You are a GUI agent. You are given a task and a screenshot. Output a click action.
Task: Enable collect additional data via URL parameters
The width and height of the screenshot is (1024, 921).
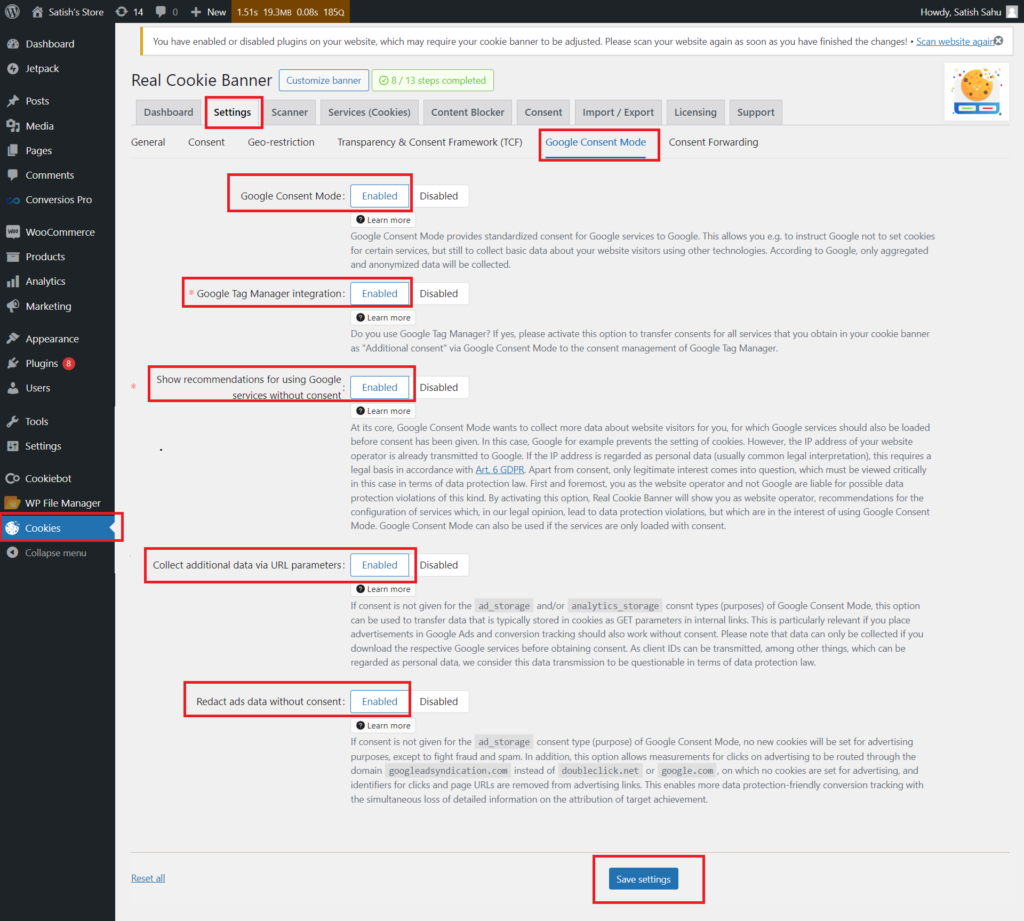379,565
